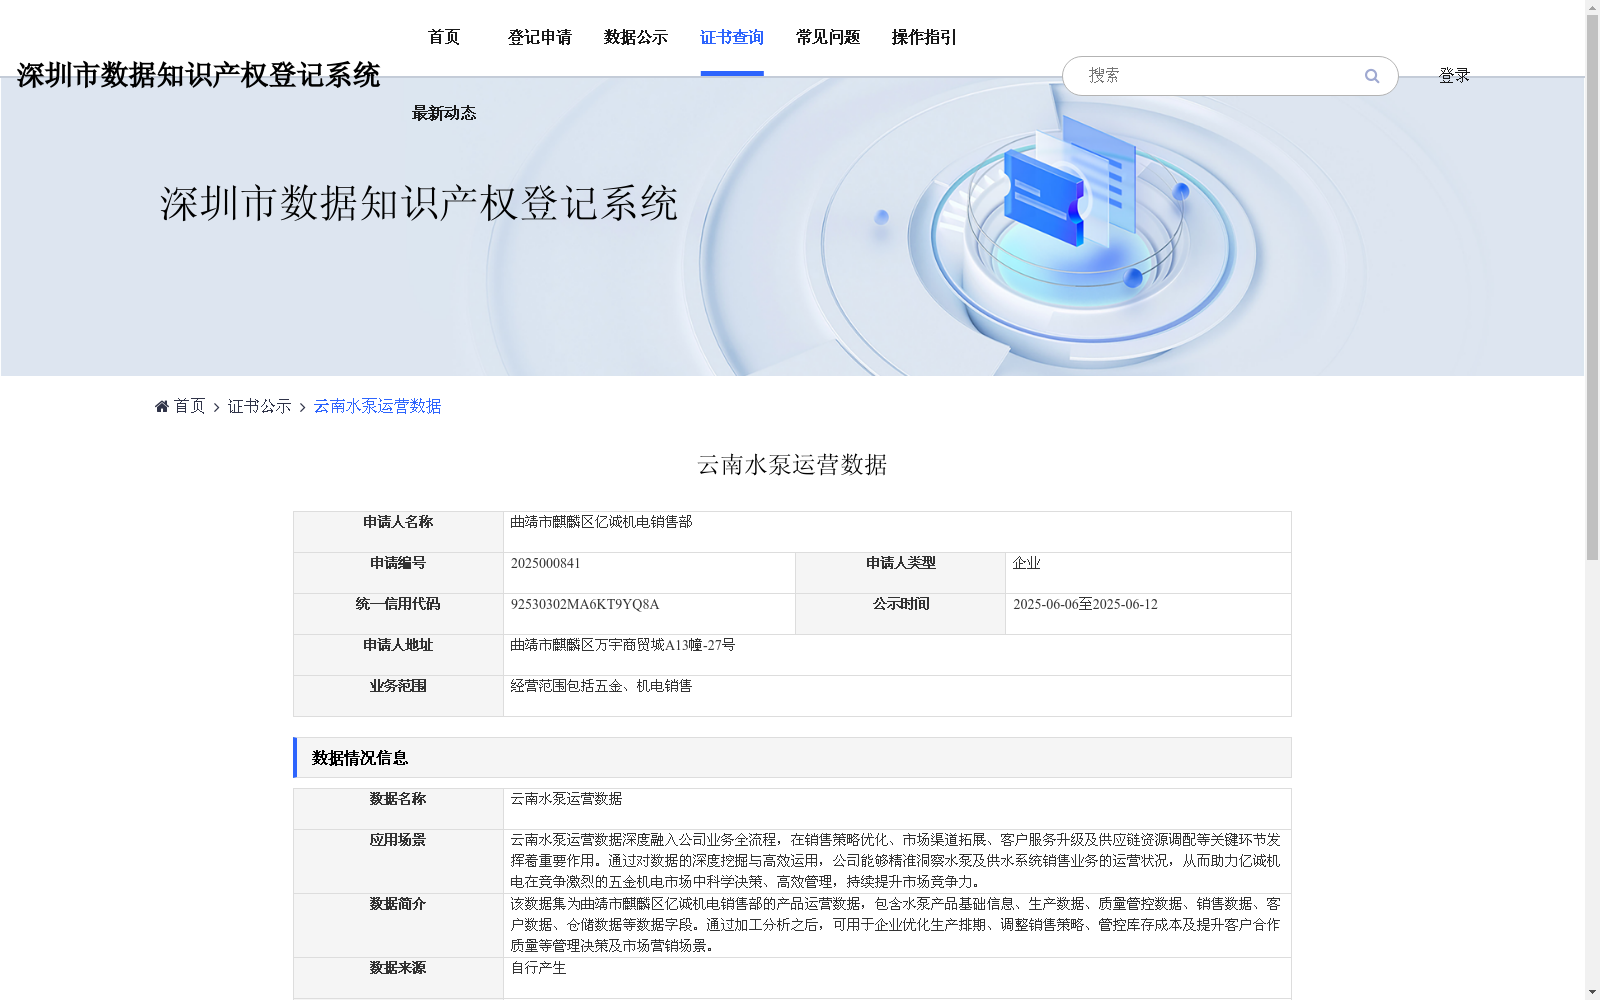Click the 登录 login link
Viewport: 1600px width, 1000px height.
point(1454,75)
